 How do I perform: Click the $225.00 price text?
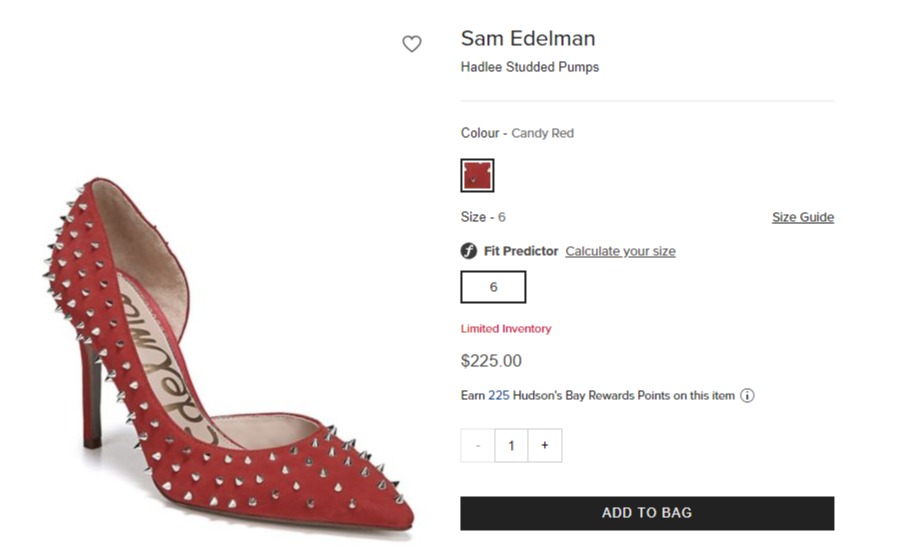[491, 361]
